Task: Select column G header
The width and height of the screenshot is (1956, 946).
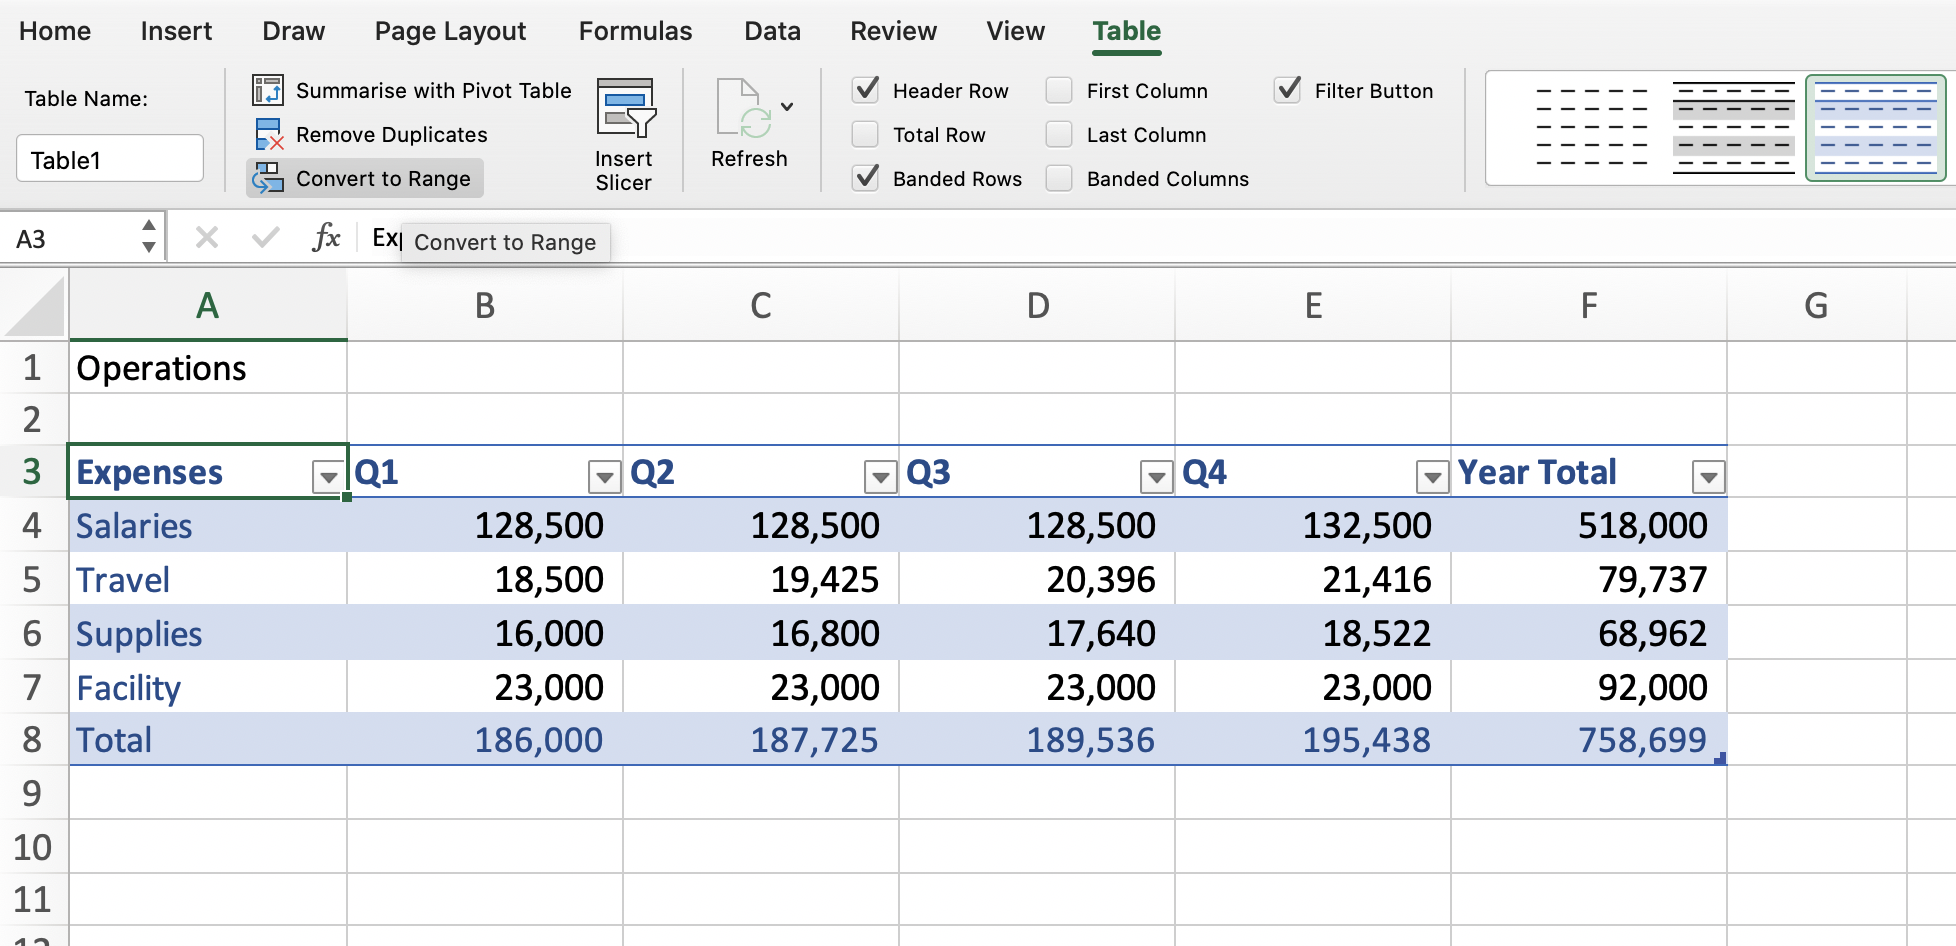Action: [x=1817, y=306]
